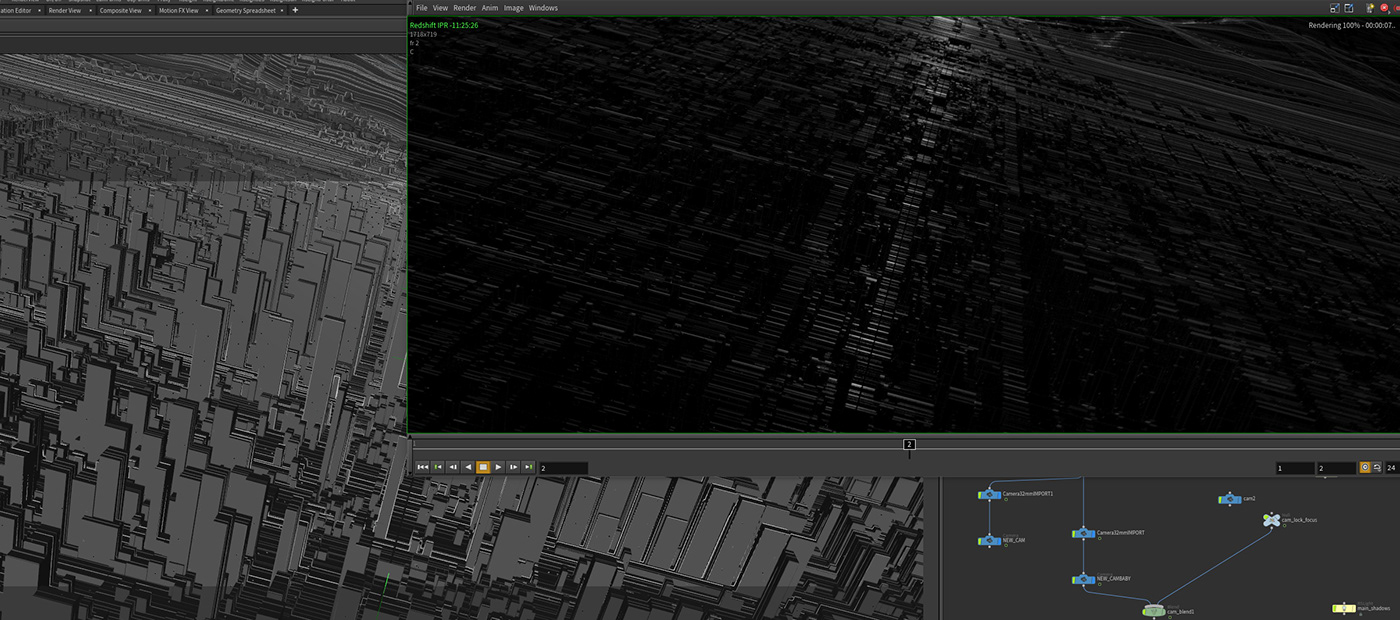Switch to the Geometry Spreadsheet tab
The image size is (1400, 620).
point(245,10)
